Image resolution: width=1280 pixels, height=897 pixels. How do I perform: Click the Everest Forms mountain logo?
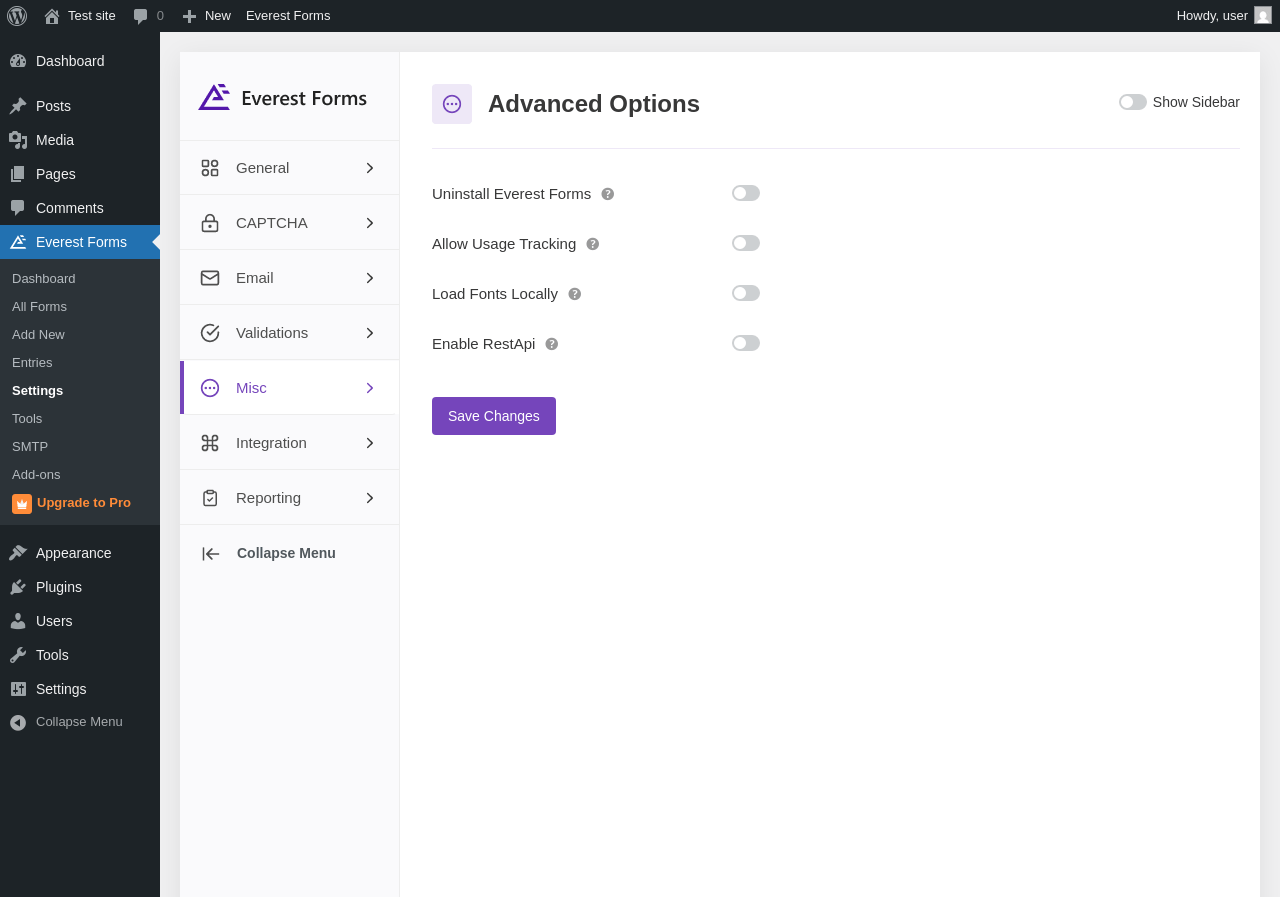pos(214,97)
